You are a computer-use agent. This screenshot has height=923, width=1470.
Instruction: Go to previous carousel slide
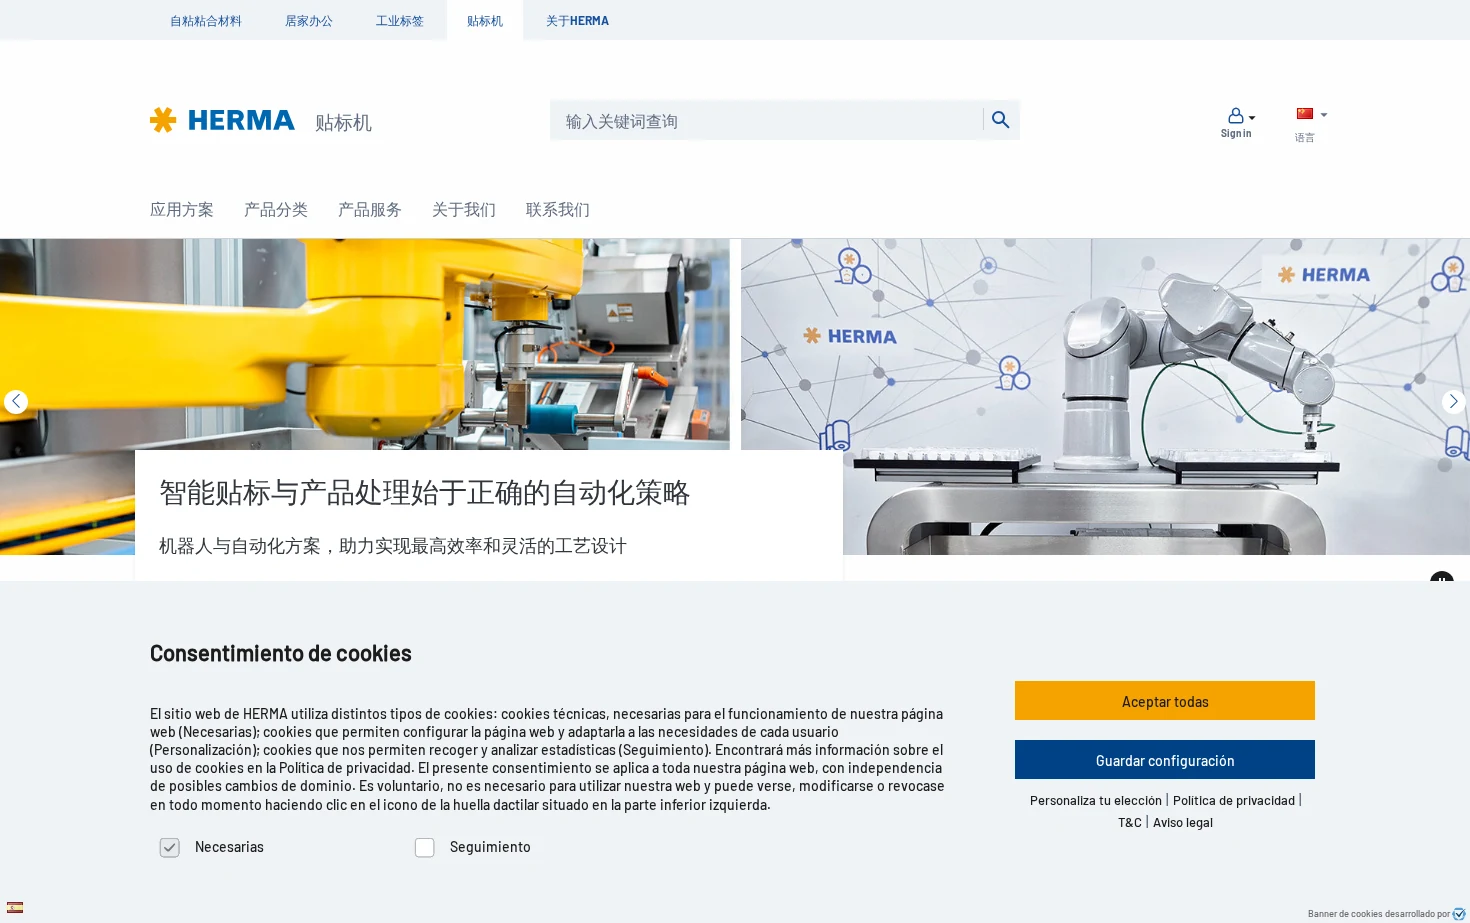click(16, 402)
